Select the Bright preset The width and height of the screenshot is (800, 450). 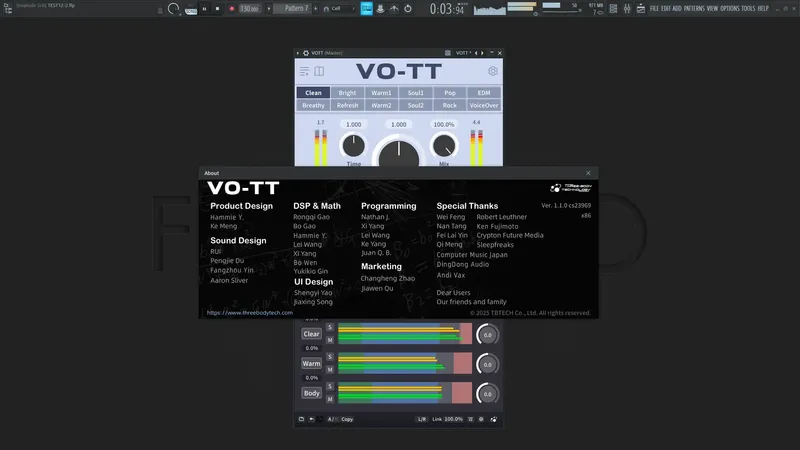[x=347, y=93]
